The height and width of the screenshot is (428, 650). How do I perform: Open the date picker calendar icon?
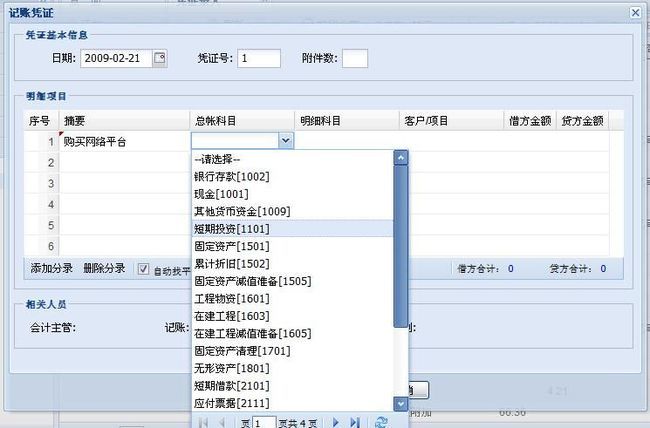(x=160, y=58)
